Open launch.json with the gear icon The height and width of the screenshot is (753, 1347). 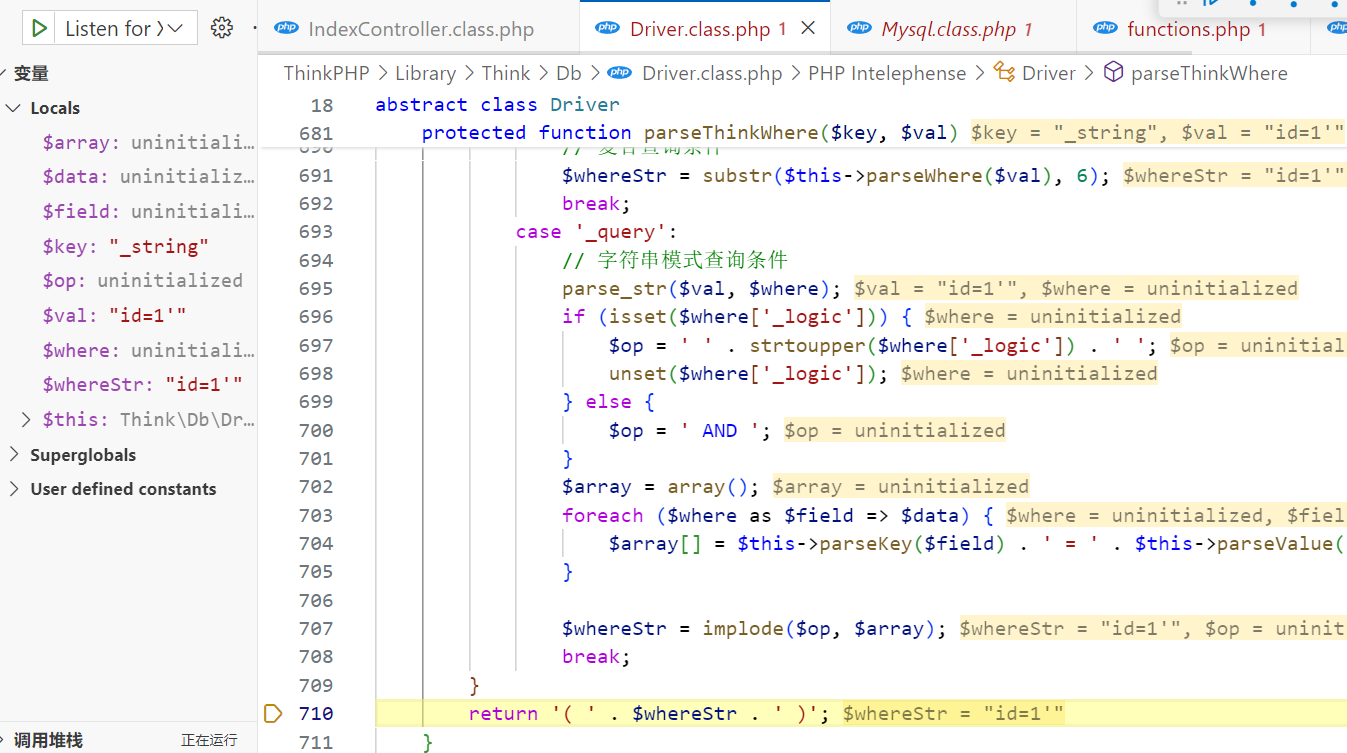222,29
